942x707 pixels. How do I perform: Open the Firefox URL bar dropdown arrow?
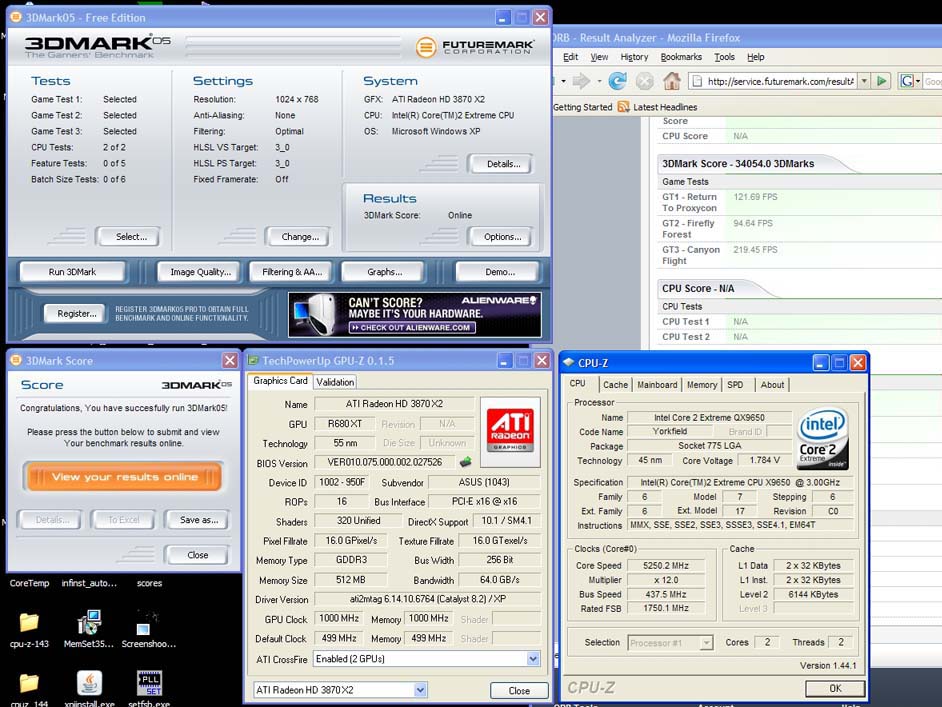[x=864, y=80]
